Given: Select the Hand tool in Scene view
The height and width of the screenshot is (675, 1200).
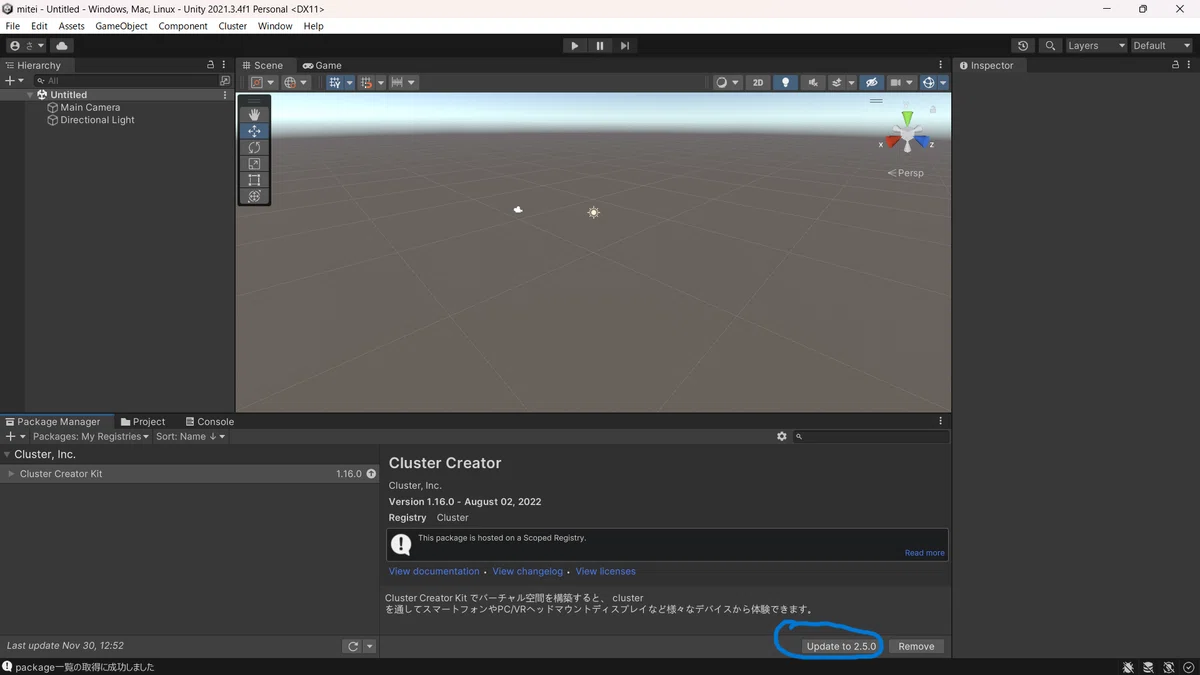Looking at the screenshot, I should tap(254, 114).
